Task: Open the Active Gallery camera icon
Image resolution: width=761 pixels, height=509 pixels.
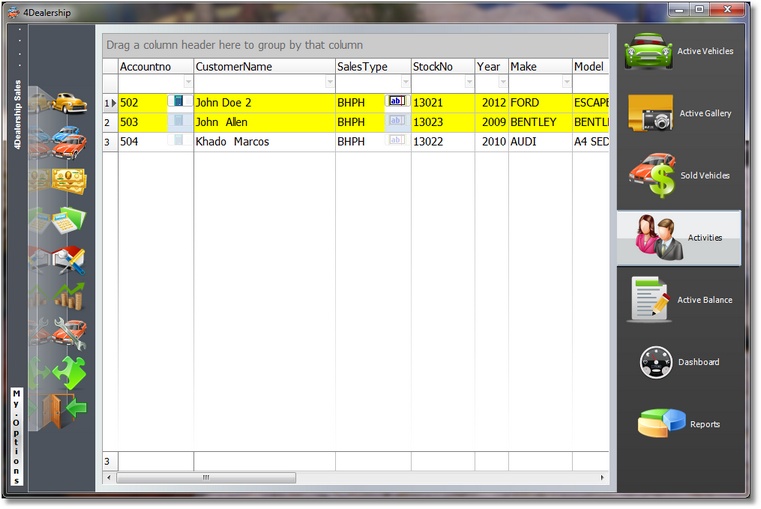Action: tap(650, 114)
